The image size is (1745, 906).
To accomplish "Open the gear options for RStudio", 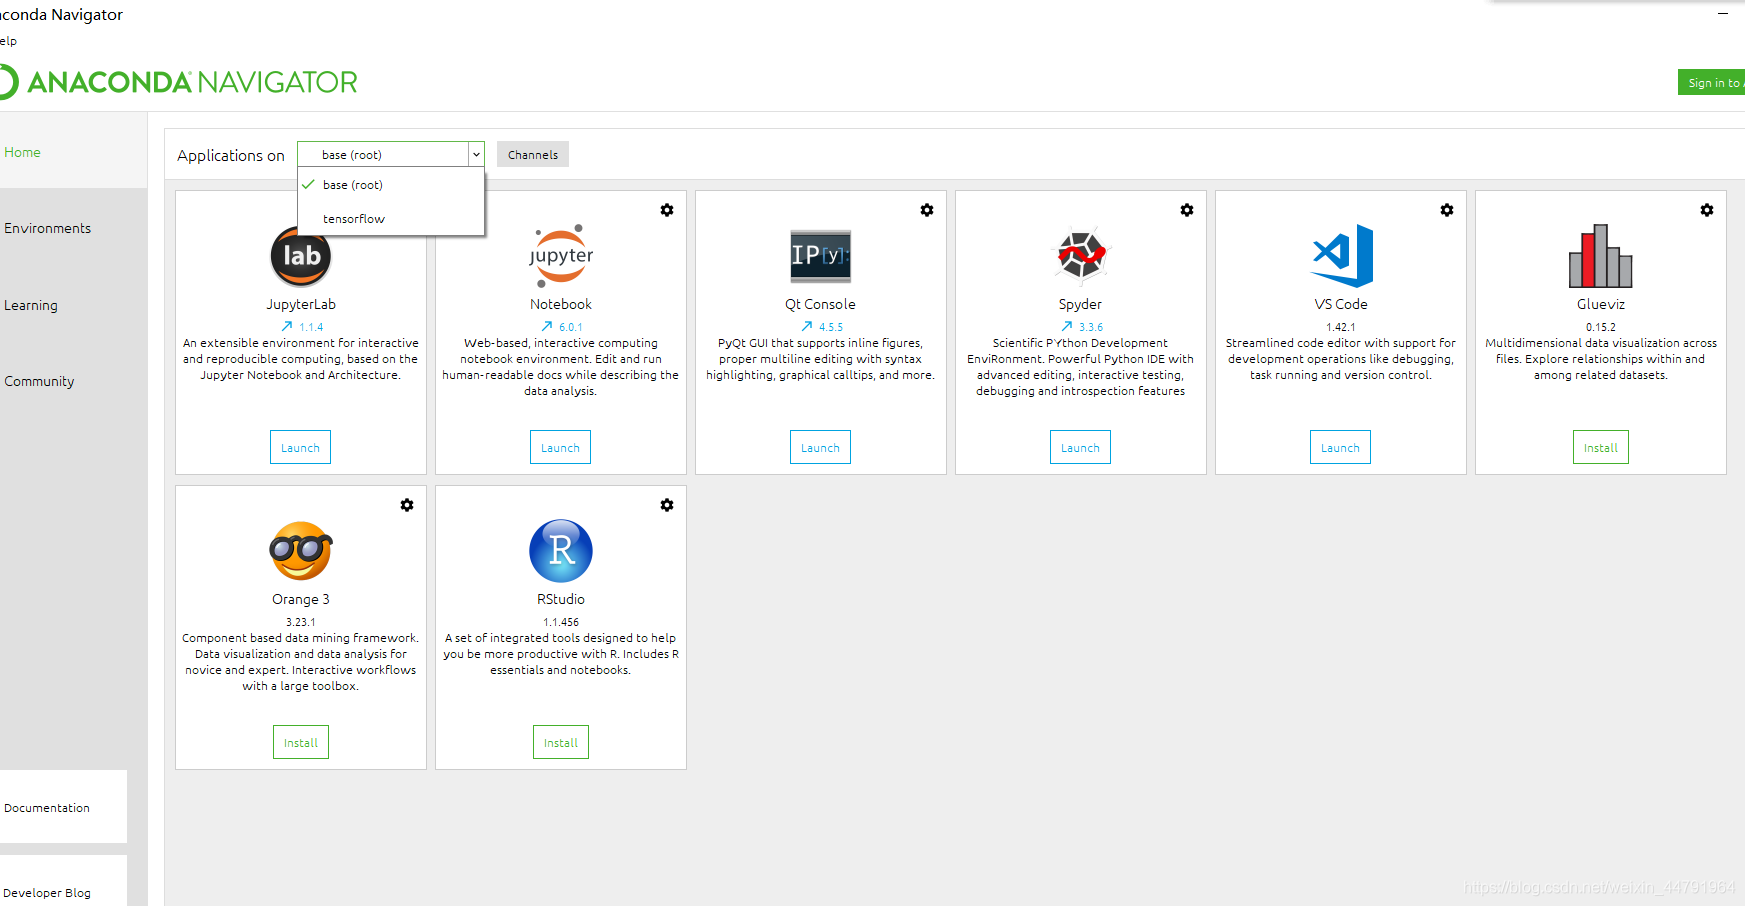I will coord(667,505).
